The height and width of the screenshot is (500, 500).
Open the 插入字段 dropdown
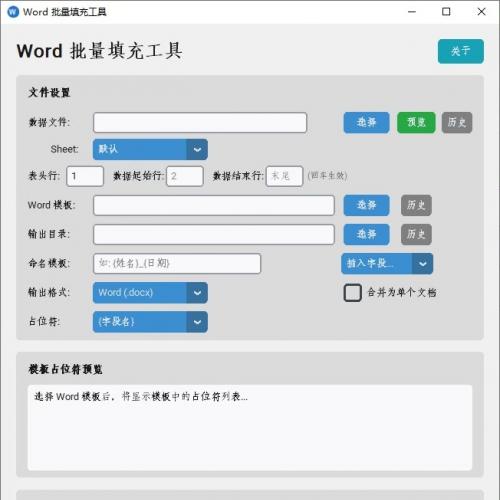[x=387, y=263]
